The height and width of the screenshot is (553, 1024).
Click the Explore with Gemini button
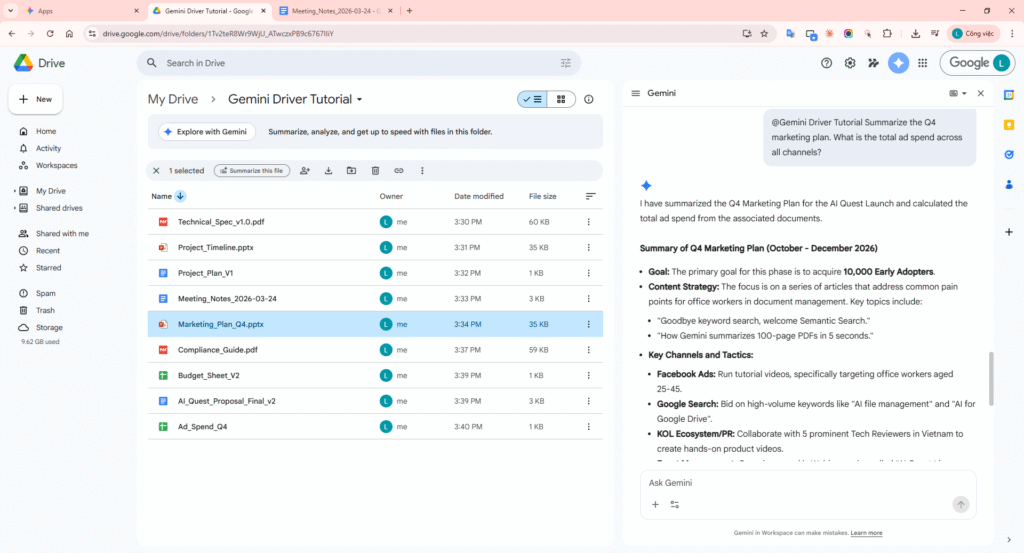(x=207, y=131)
